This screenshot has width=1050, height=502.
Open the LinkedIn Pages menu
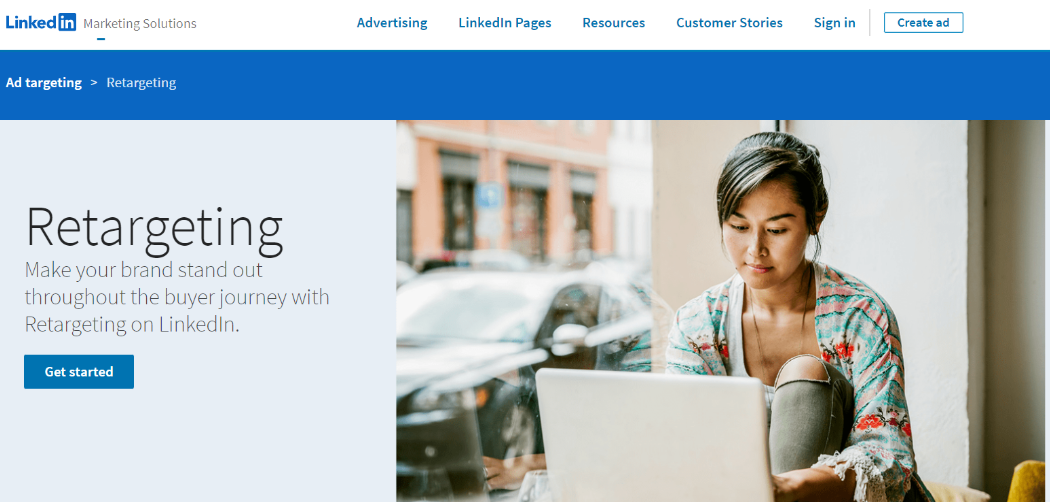pos(505,23)
